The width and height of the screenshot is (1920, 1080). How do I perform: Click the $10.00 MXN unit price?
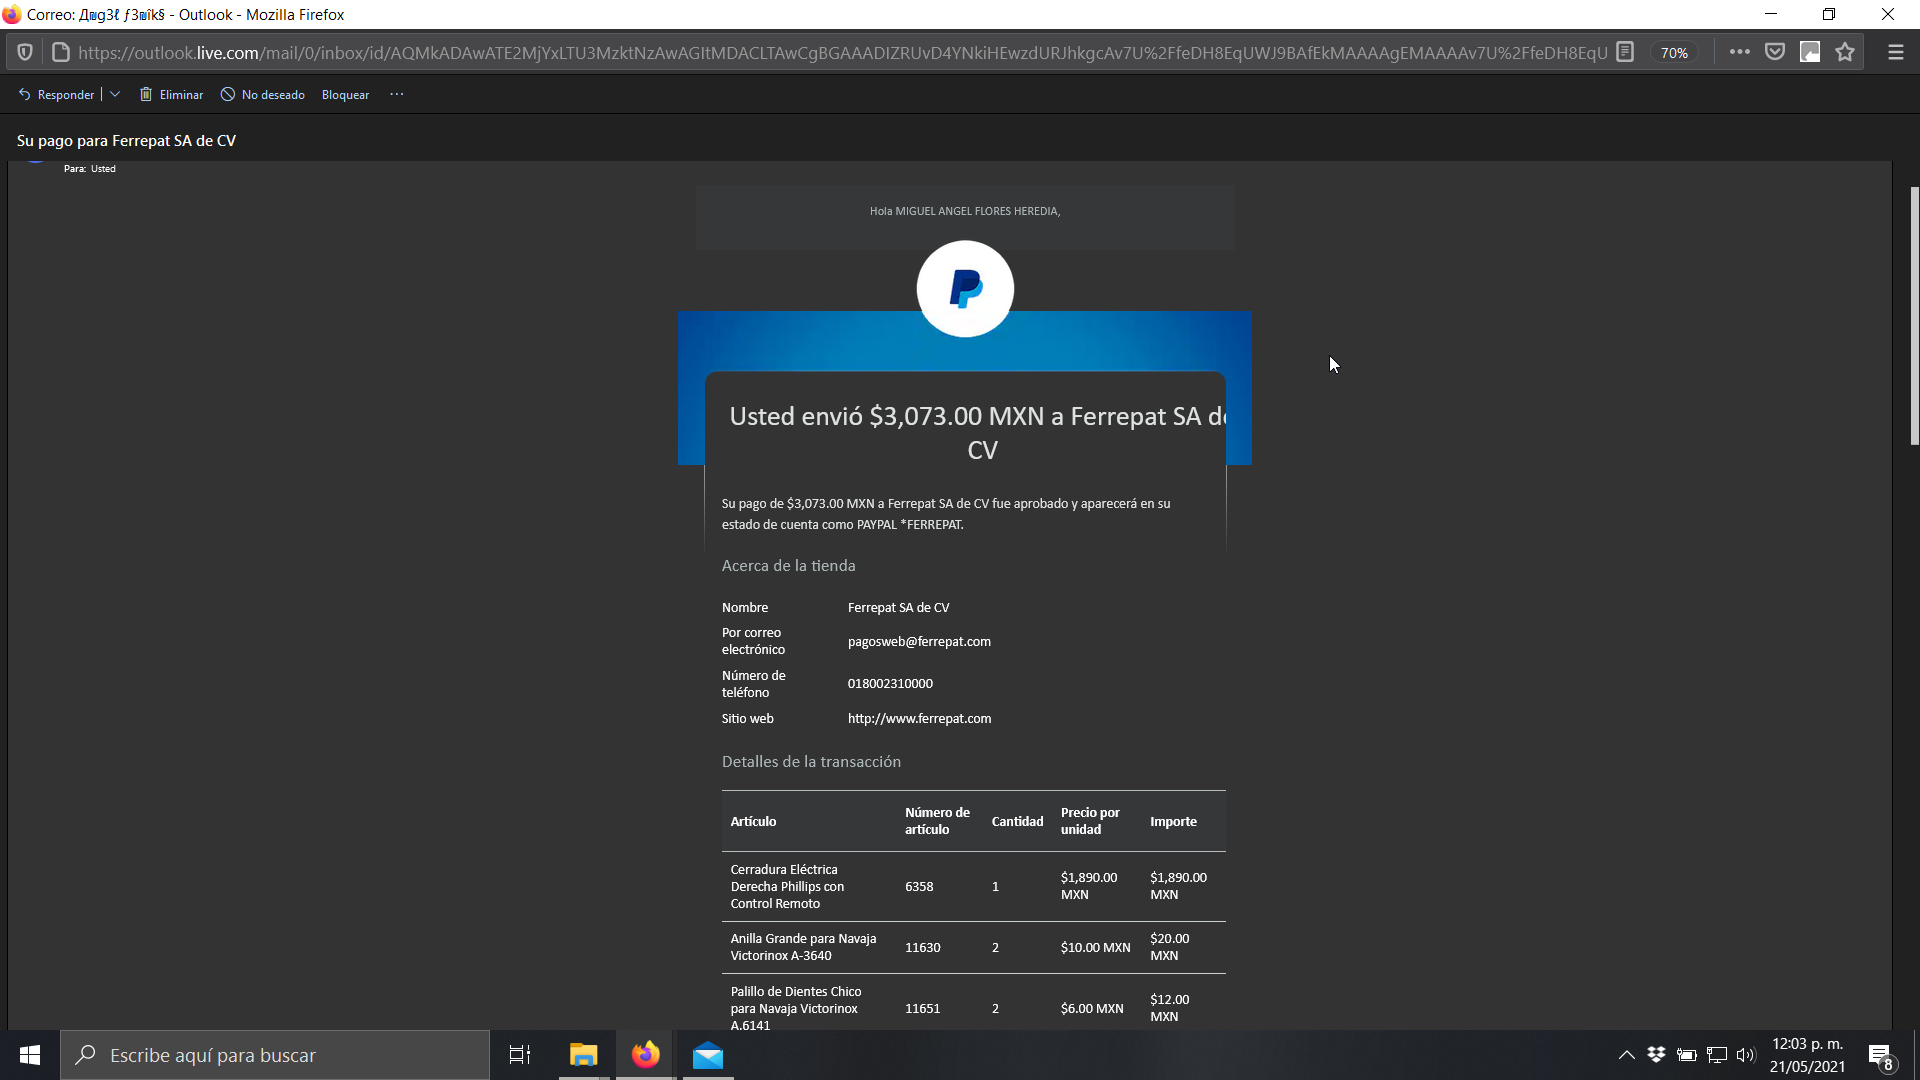tap(1095, 948)
